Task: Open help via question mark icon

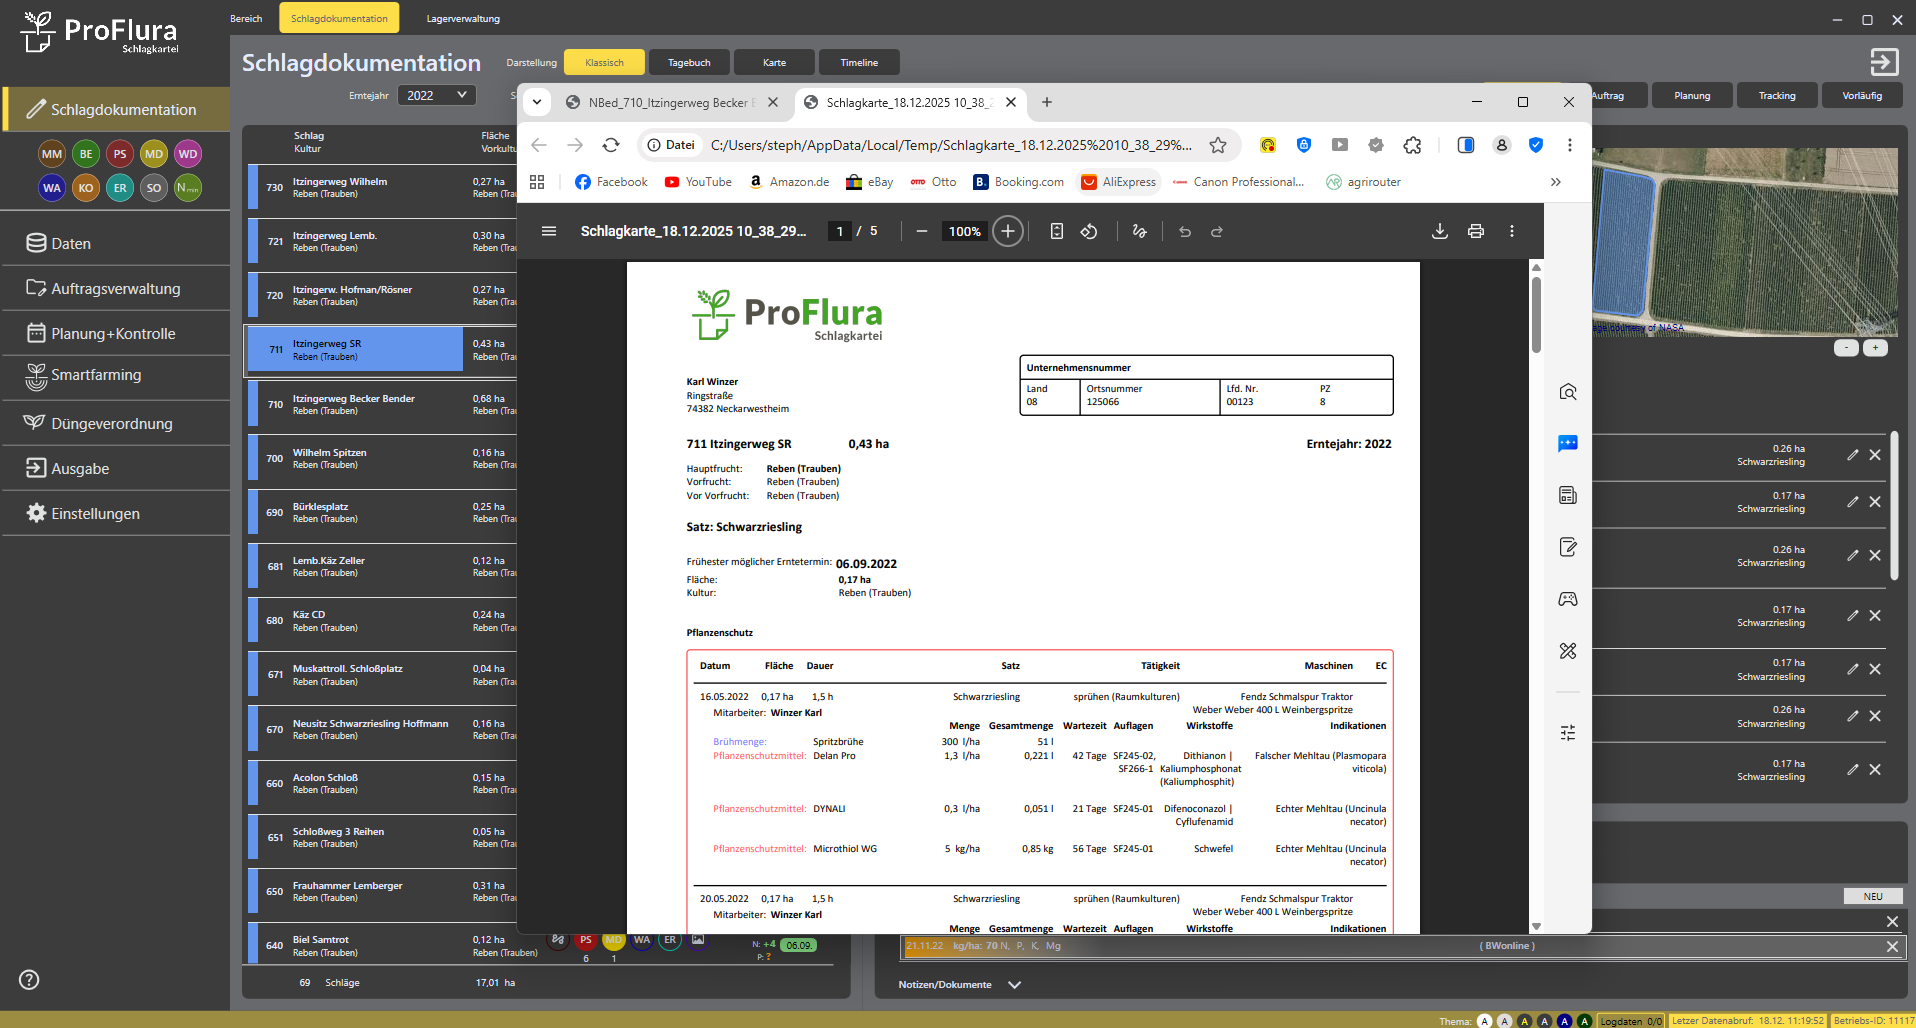Action: [x=29, y=980]
